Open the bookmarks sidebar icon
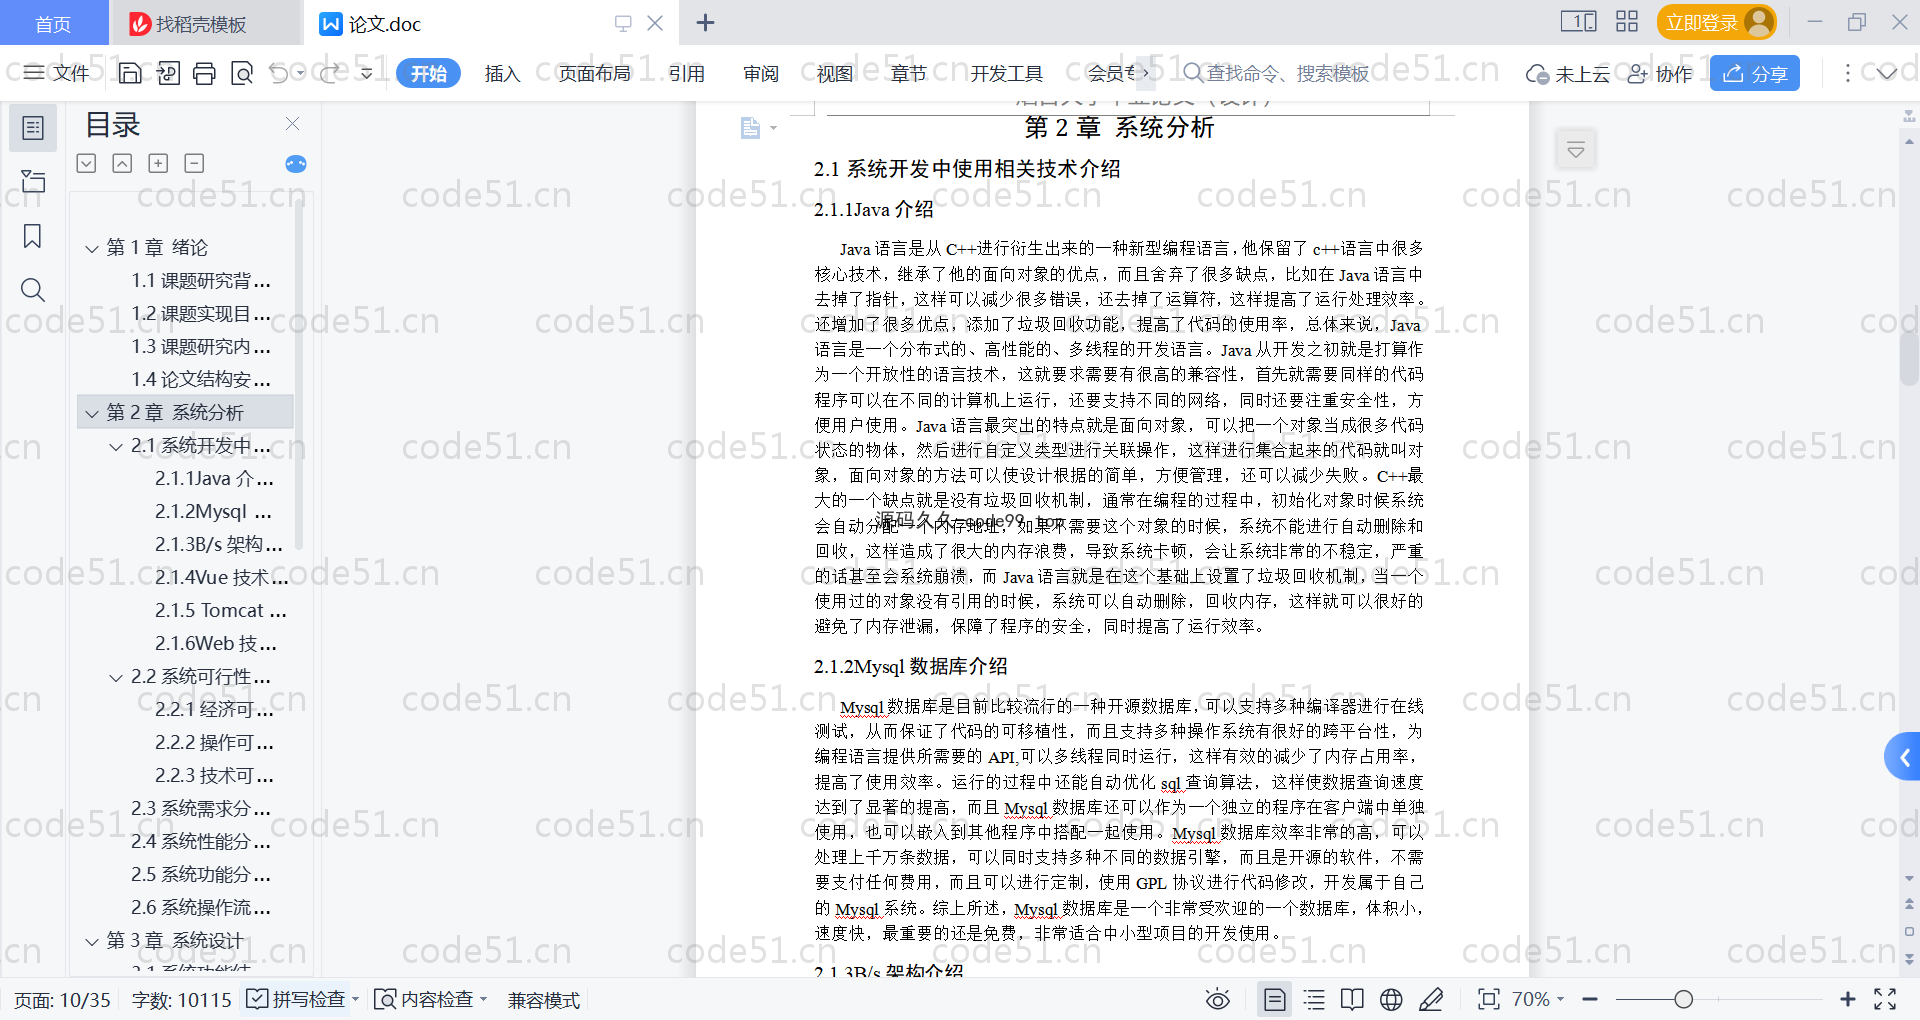 click(x=33, y=236)
